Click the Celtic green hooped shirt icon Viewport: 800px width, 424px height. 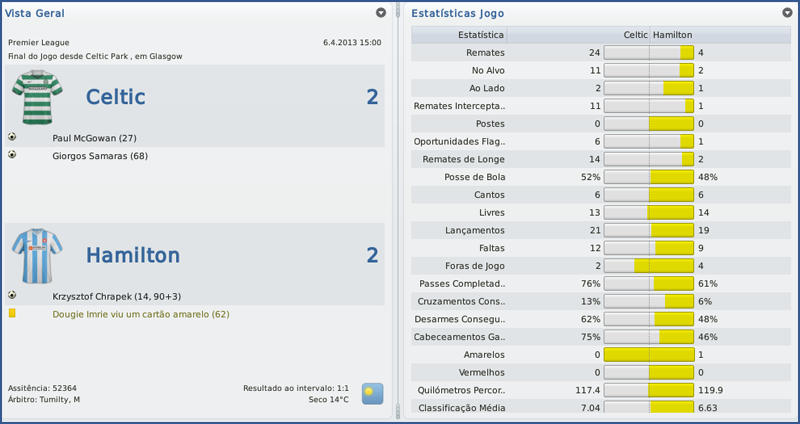[37, 97]
